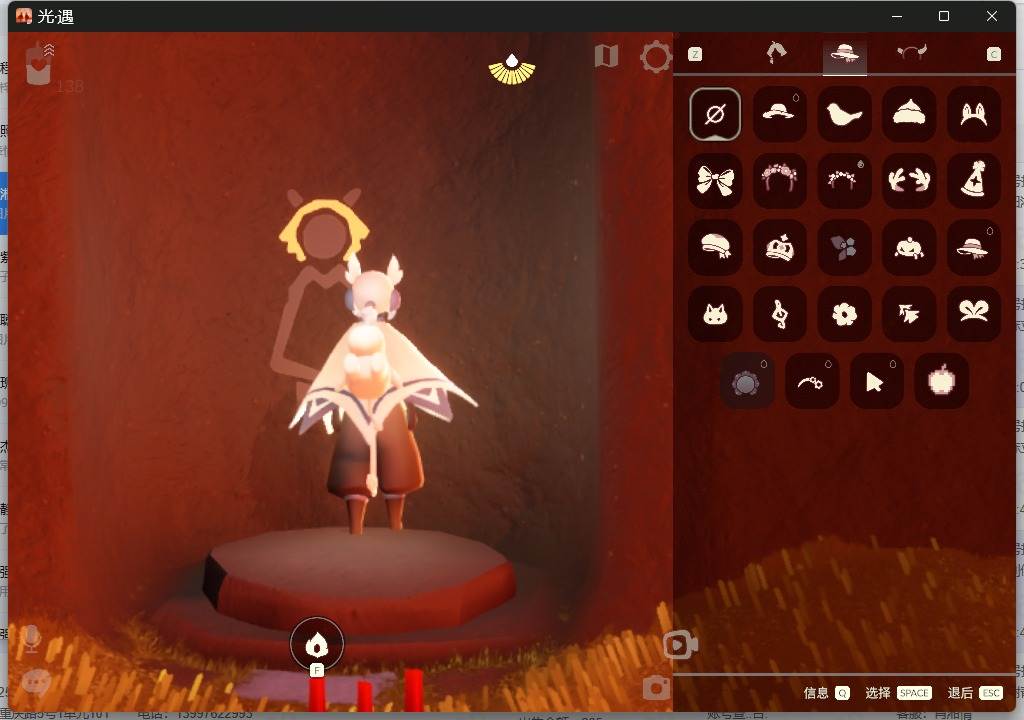1024x720 pixels.
Task: Select the dark round wreath accessory
Action: click(x=747, y=381)
